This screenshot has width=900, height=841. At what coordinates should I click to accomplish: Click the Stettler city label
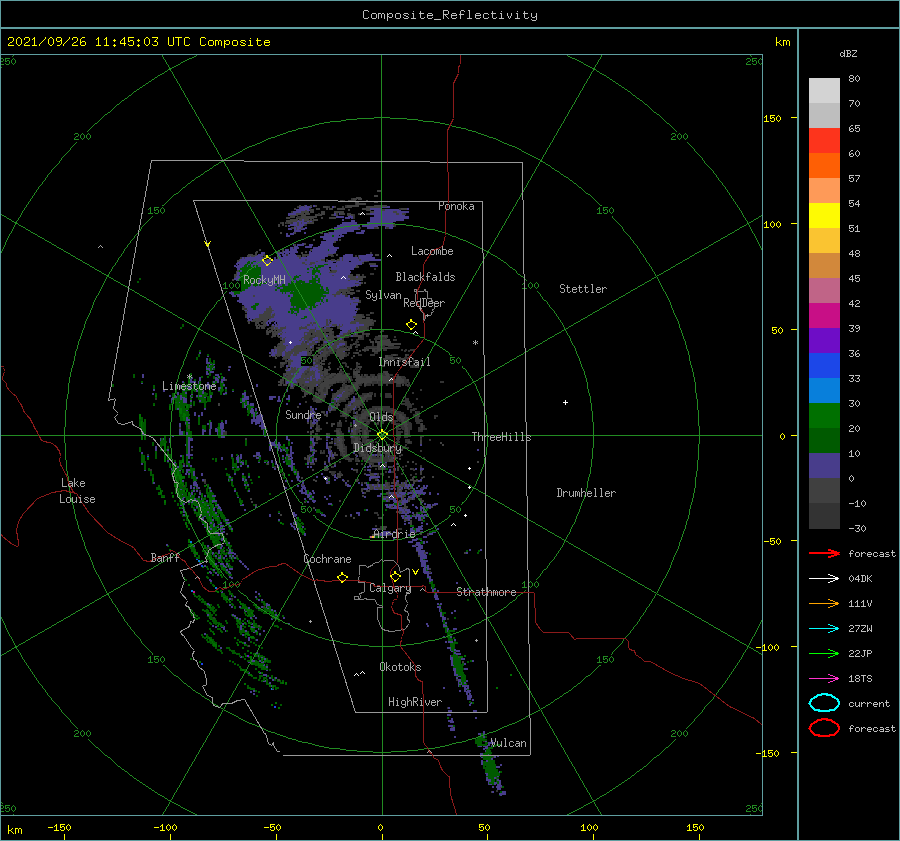pos(583,289)
